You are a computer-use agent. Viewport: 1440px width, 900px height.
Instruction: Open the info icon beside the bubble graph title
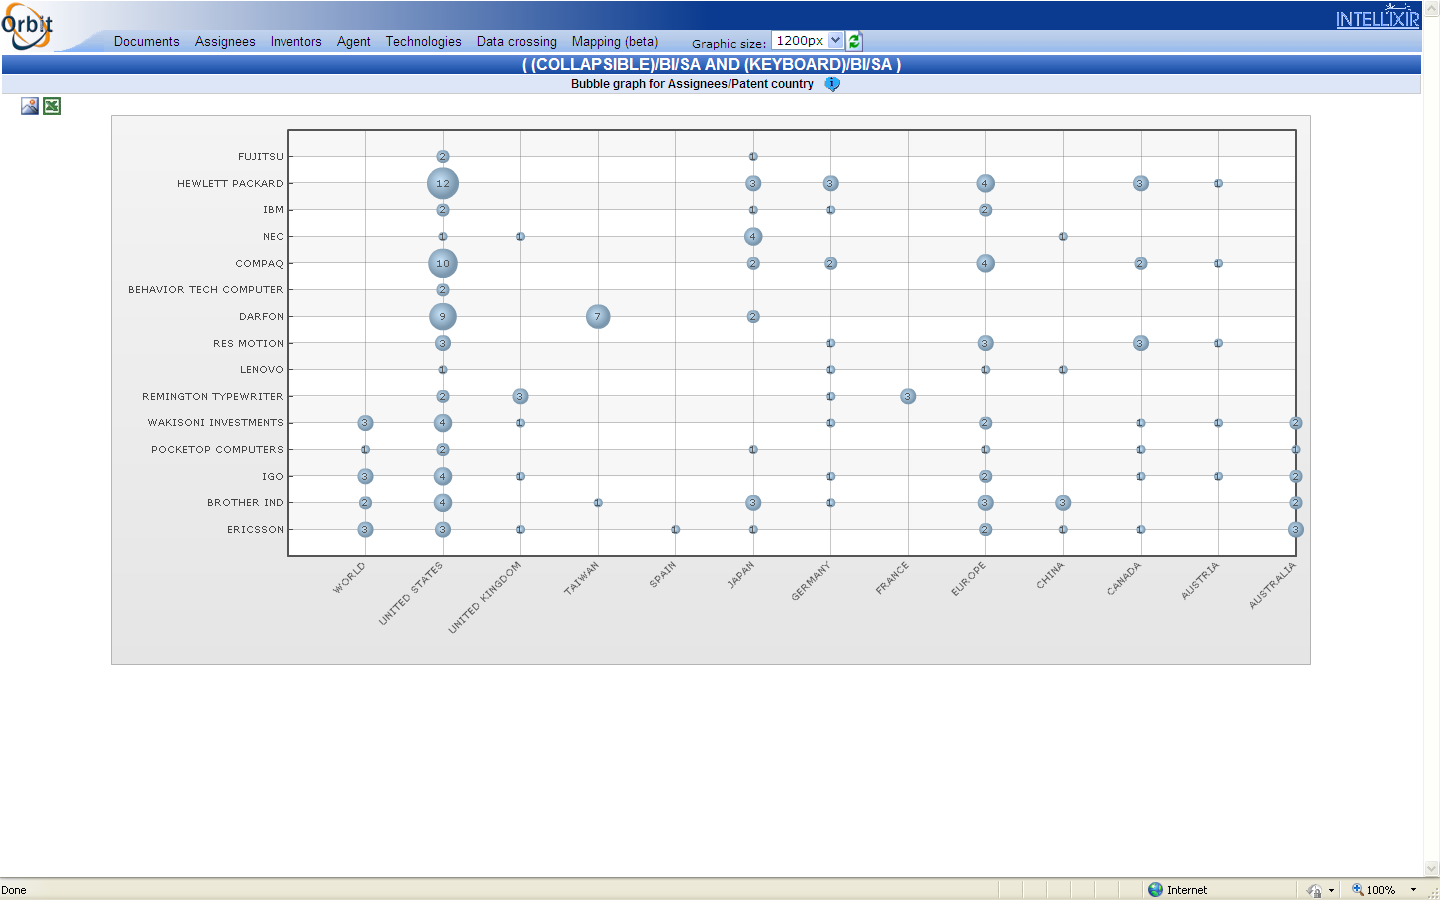pos(832,84)
